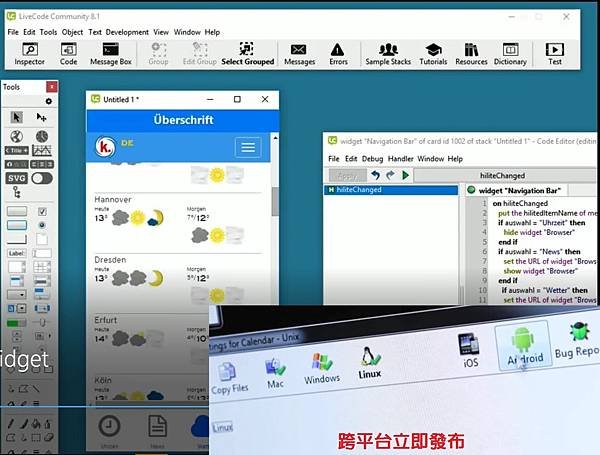600x455 pixels.
Task: Click the Test toolbar button
Action: pyautogui.click(x=554, y=54)
